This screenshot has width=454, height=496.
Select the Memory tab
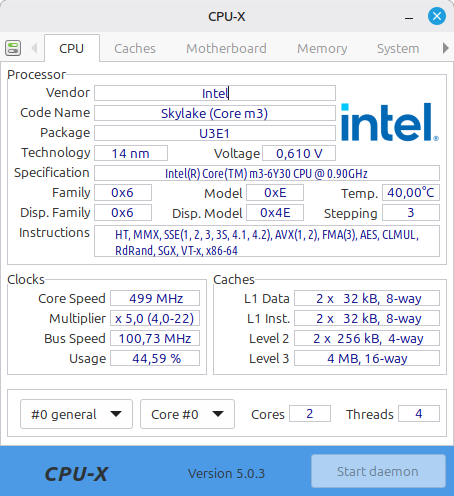point(322,49)
